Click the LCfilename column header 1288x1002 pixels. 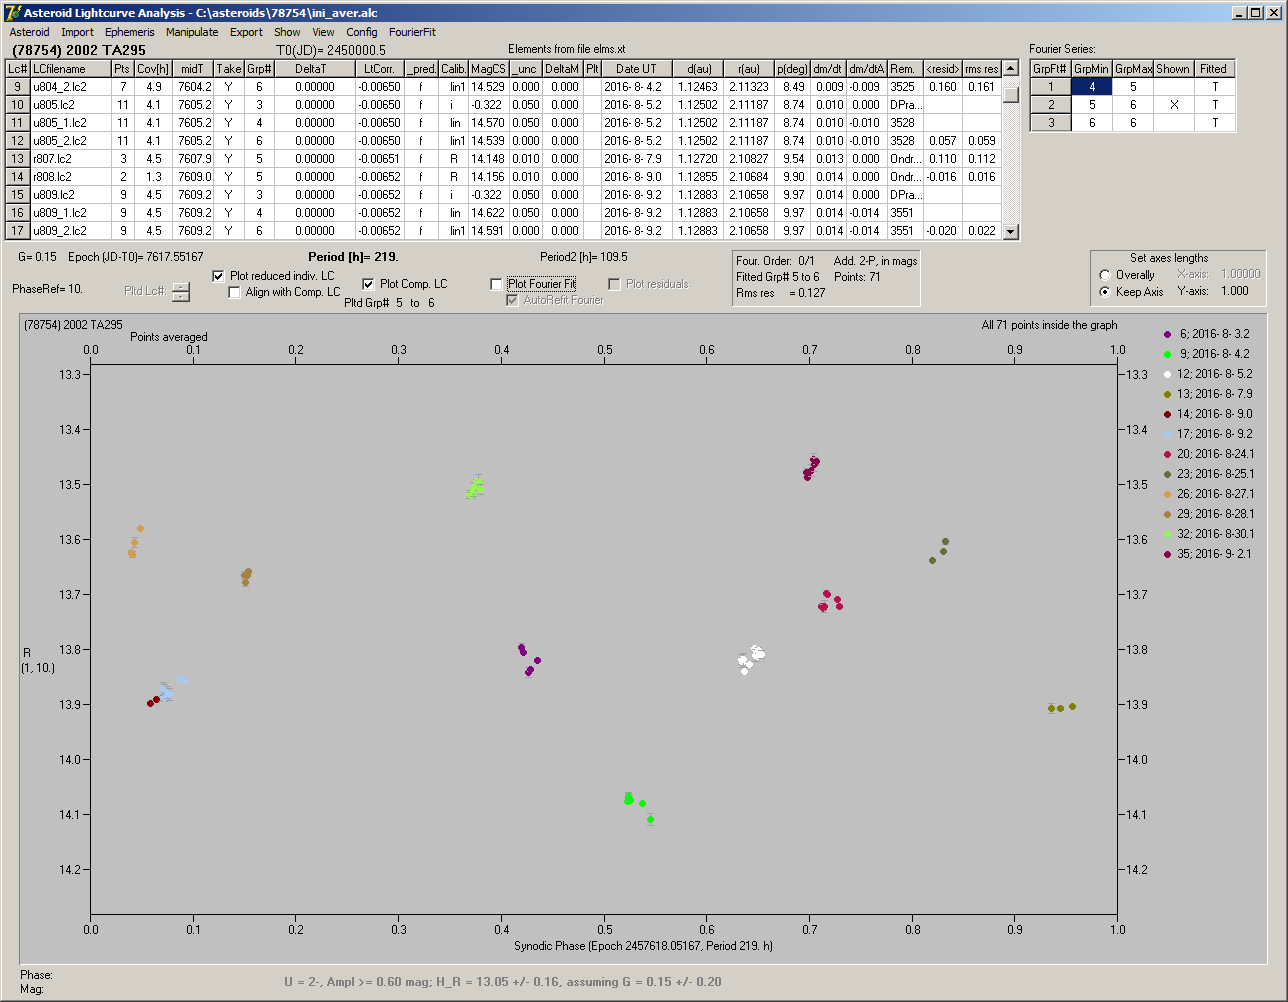[x=70, y=69]
